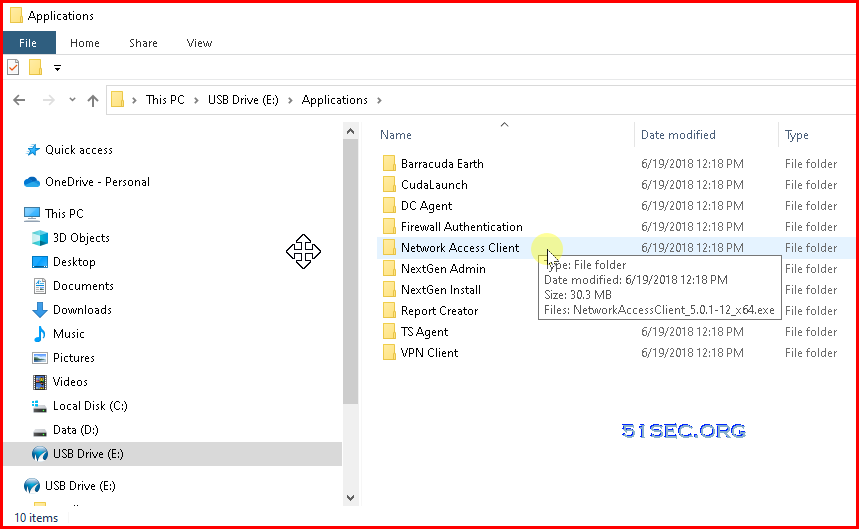
Task: Click the Data (D:) drive icon
Action: [x=39, y=432]
